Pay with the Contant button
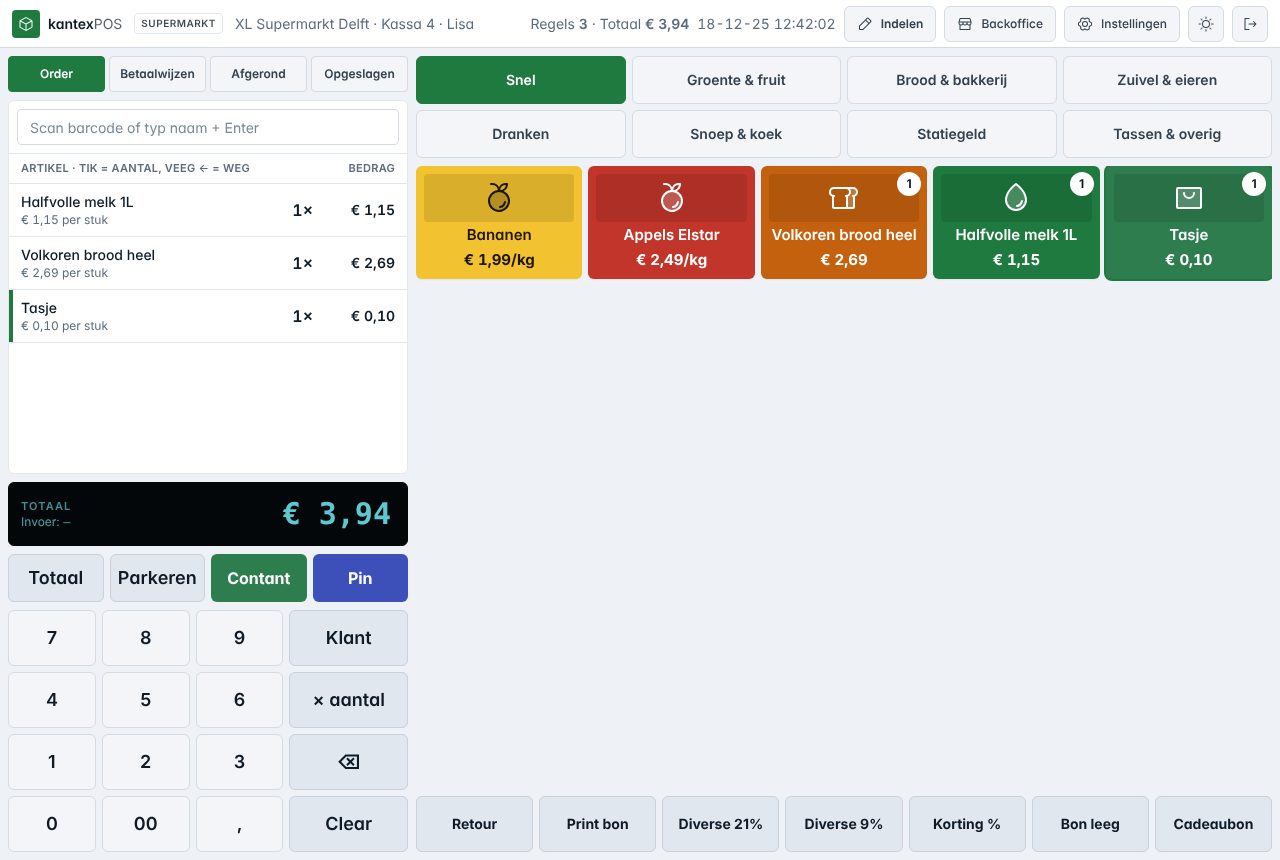Screen dimensions: 1280x860 pyautogui.click(x=259, y=578)
